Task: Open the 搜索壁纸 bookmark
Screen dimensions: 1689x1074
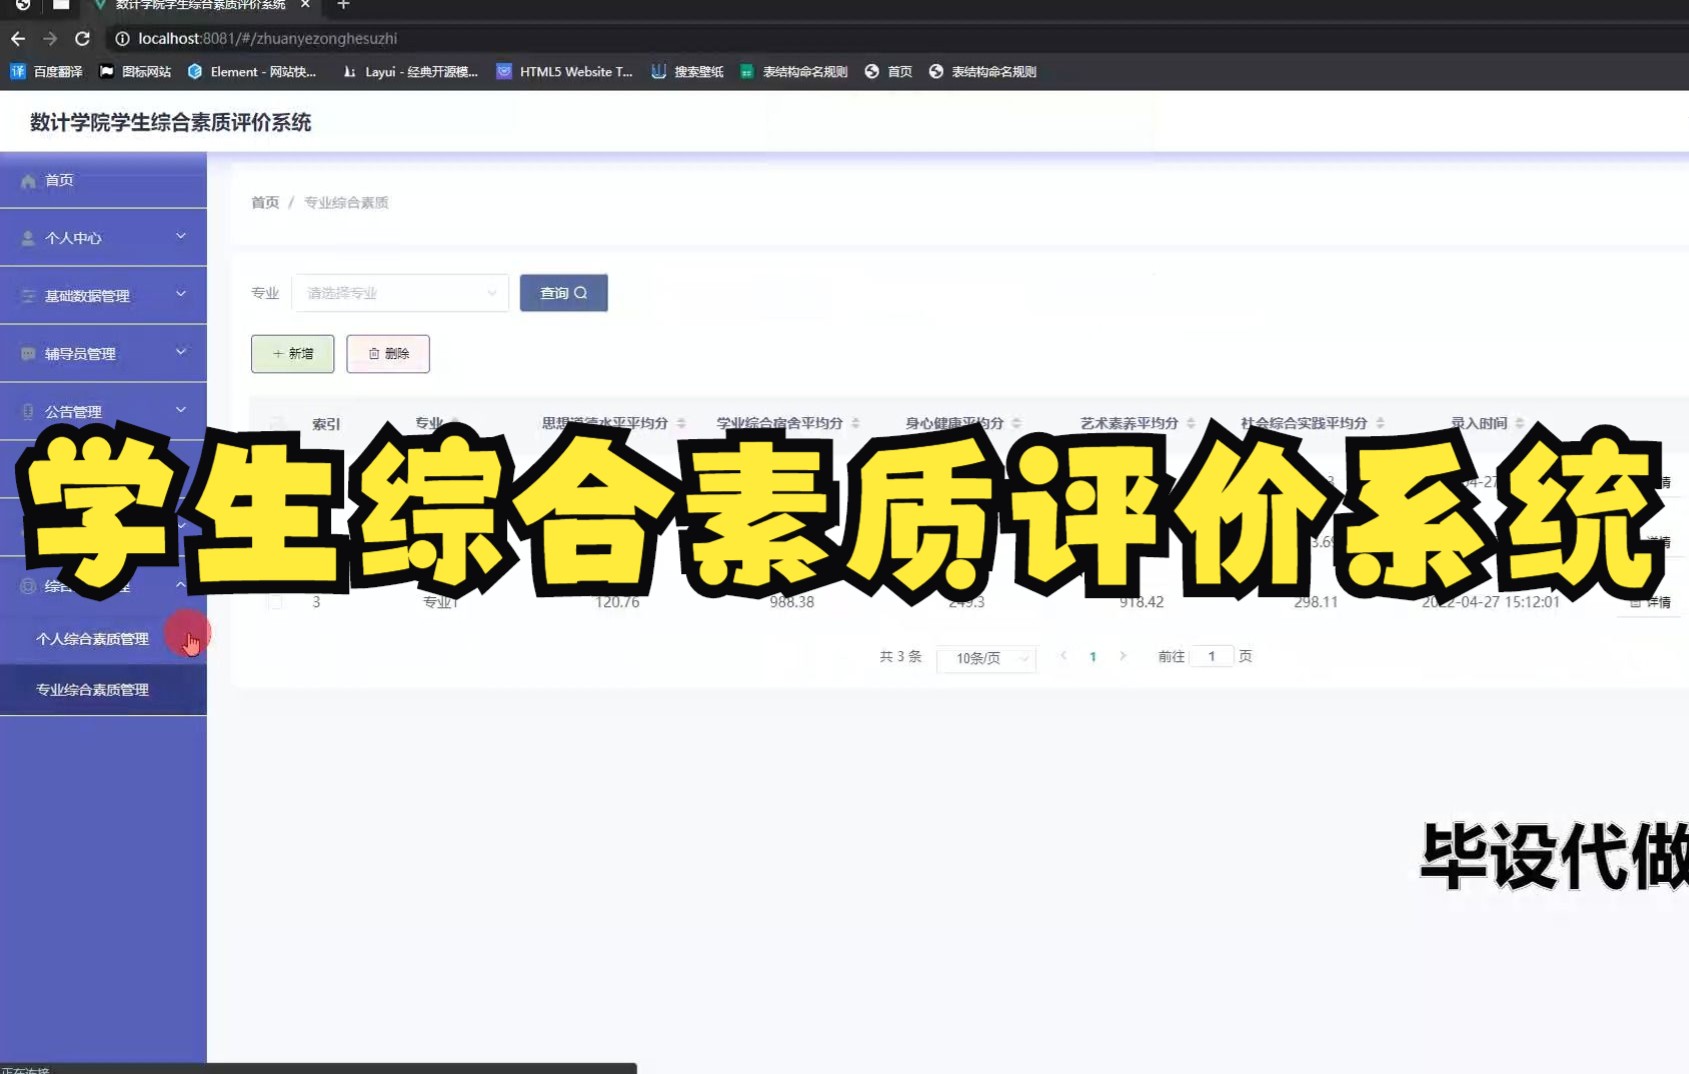Action: [x=687, y=72]
